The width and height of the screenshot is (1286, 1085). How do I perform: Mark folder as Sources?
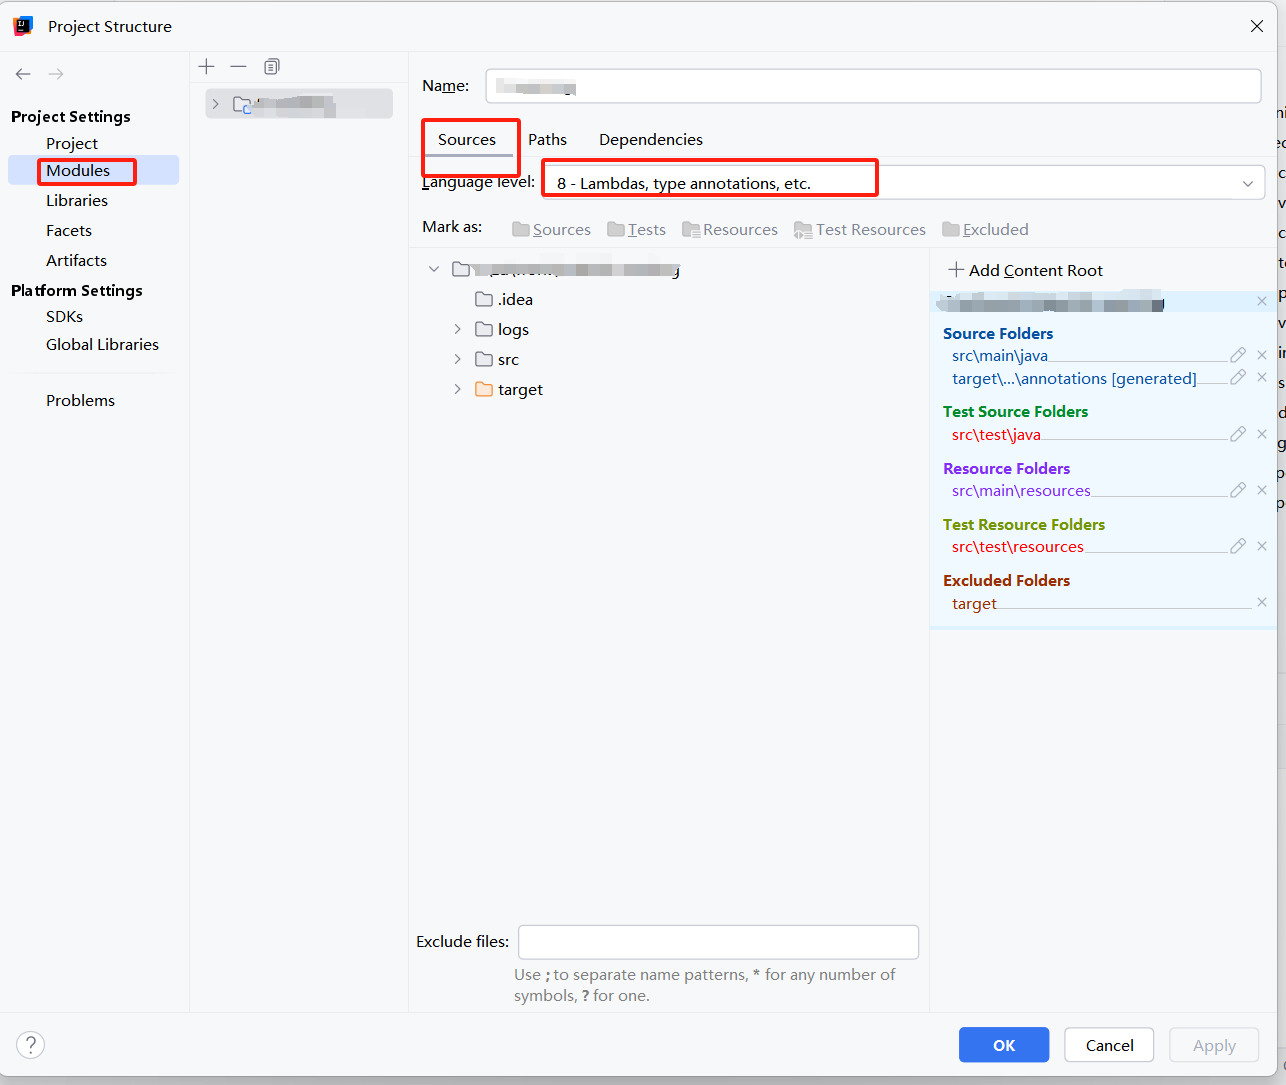click(551, 230)
